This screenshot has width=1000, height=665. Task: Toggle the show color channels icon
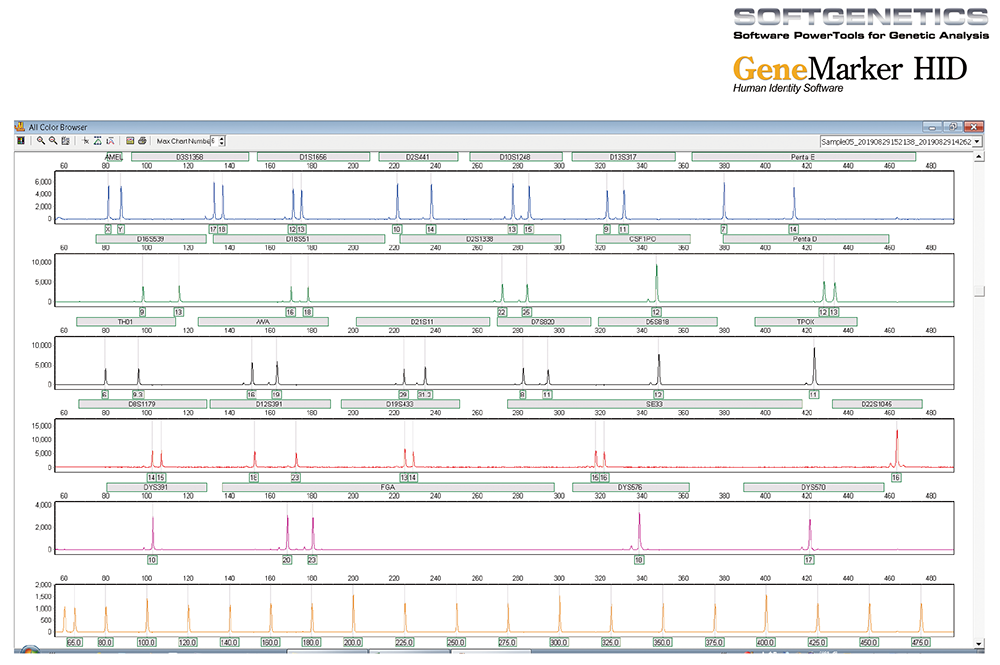[19, 141]
